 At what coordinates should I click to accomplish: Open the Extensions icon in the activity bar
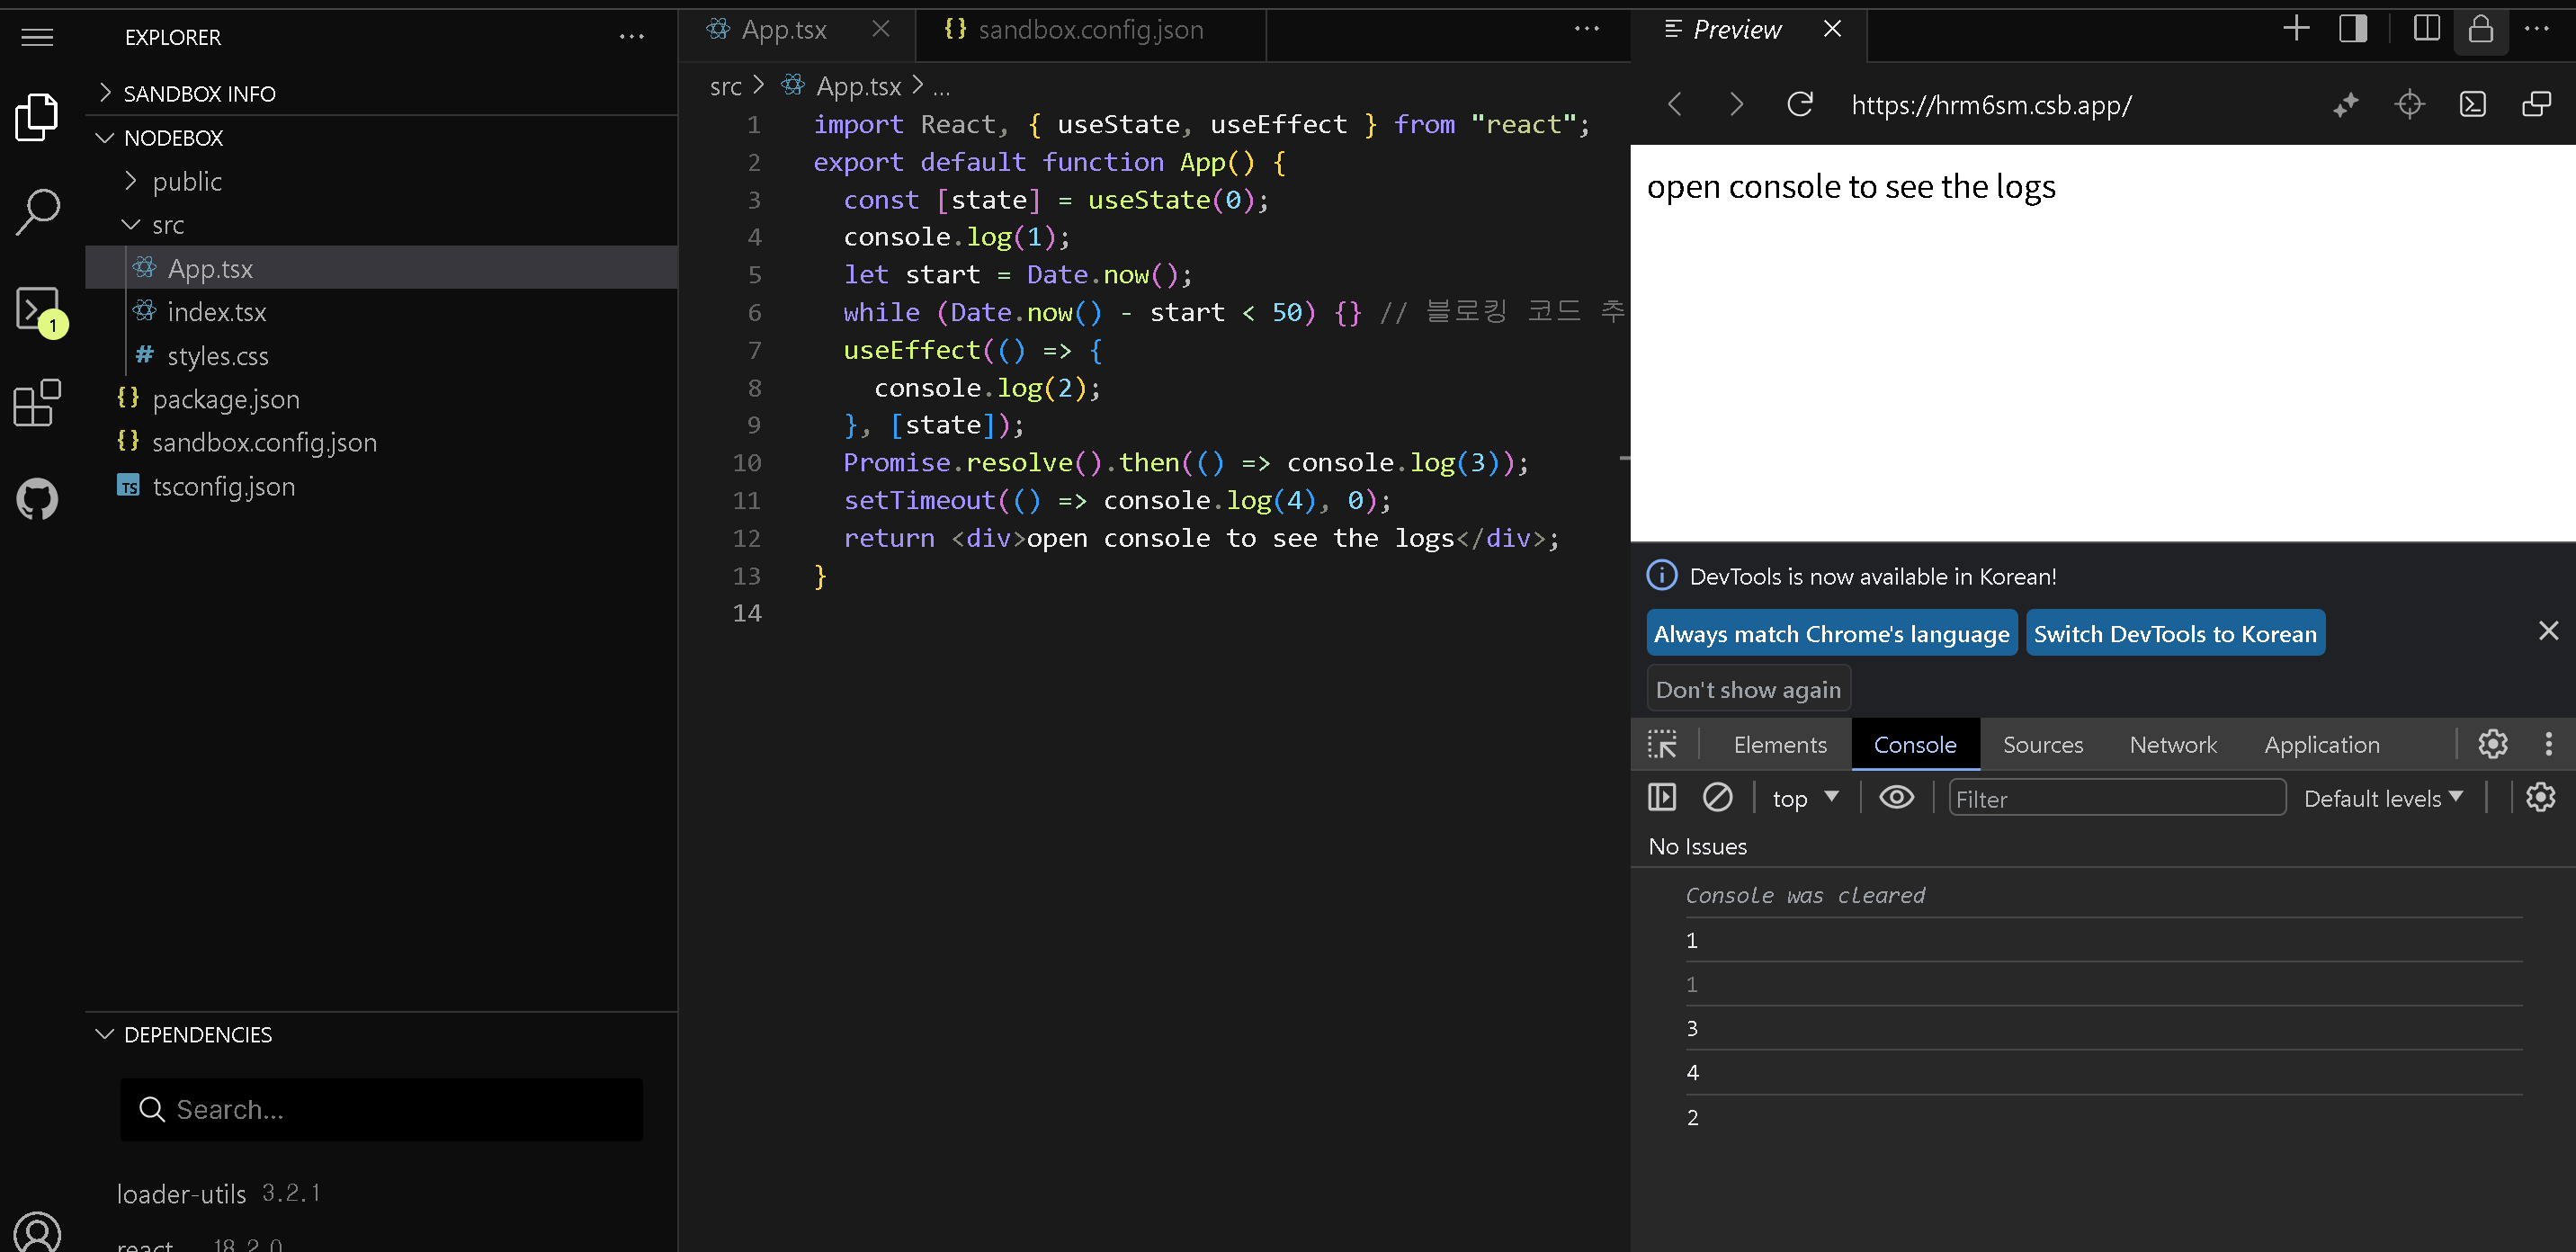pos(38,403)
